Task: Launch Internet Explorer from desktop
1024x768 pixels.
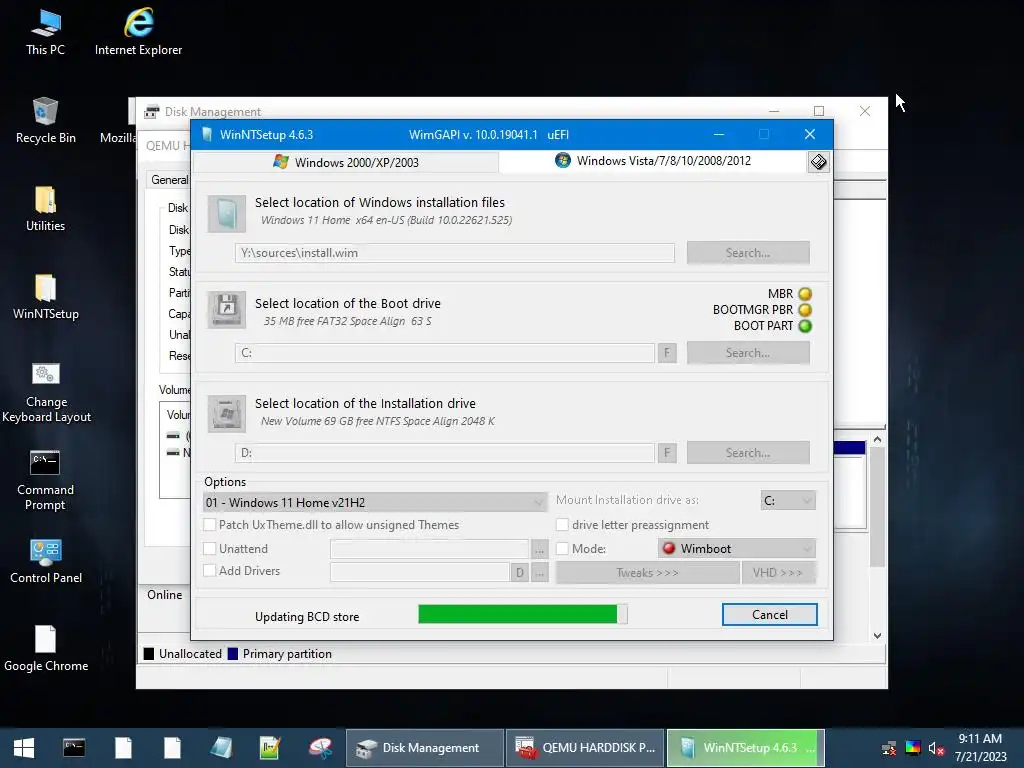Action: [138, 33]
